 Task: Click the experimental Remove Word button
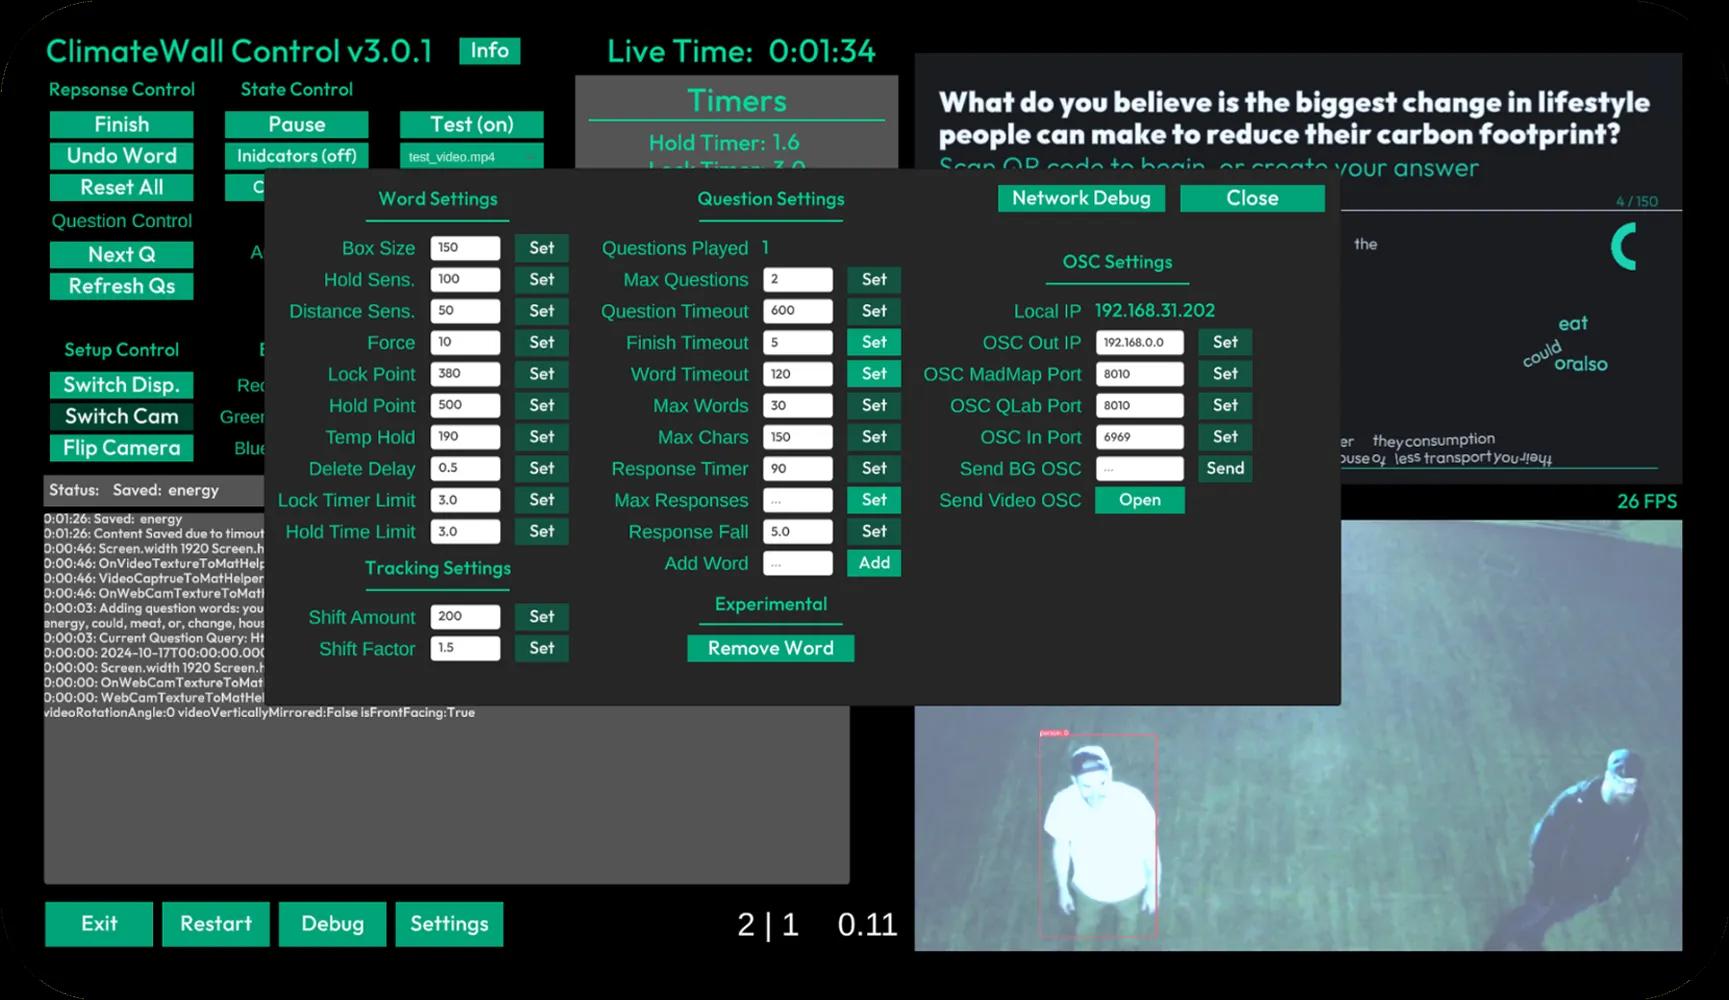pos(770,648)
